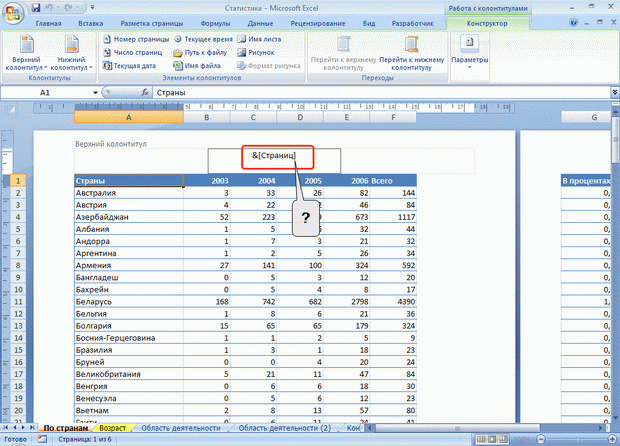Click the insert function fx icon
620x446 pixels.
145,93
